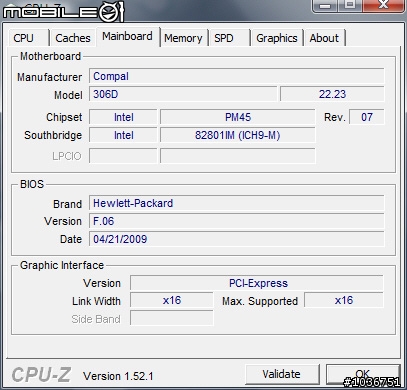Select the PM45 chipset value
The height and width of the screenshot is (390, 407).
238,117
